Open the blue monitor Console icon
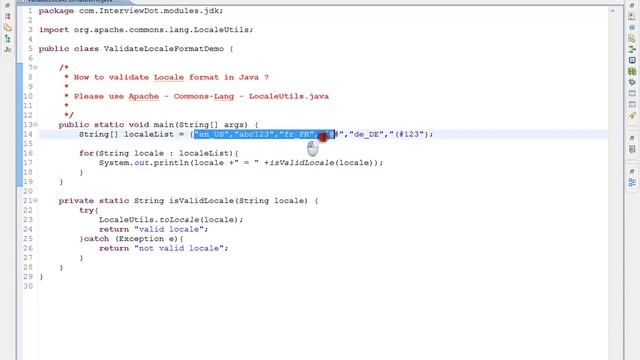This screenshot has height=360, width=640. (632, 60)
